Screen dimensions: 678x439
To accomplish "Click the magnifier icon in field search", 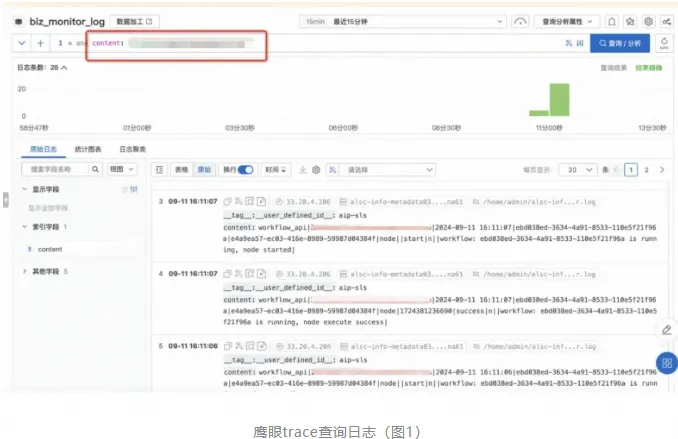I will 95,169.
